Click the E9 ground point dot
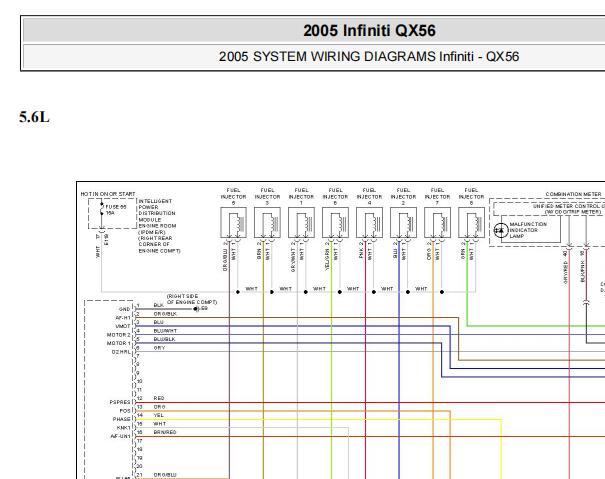 [x=196, y=309]
